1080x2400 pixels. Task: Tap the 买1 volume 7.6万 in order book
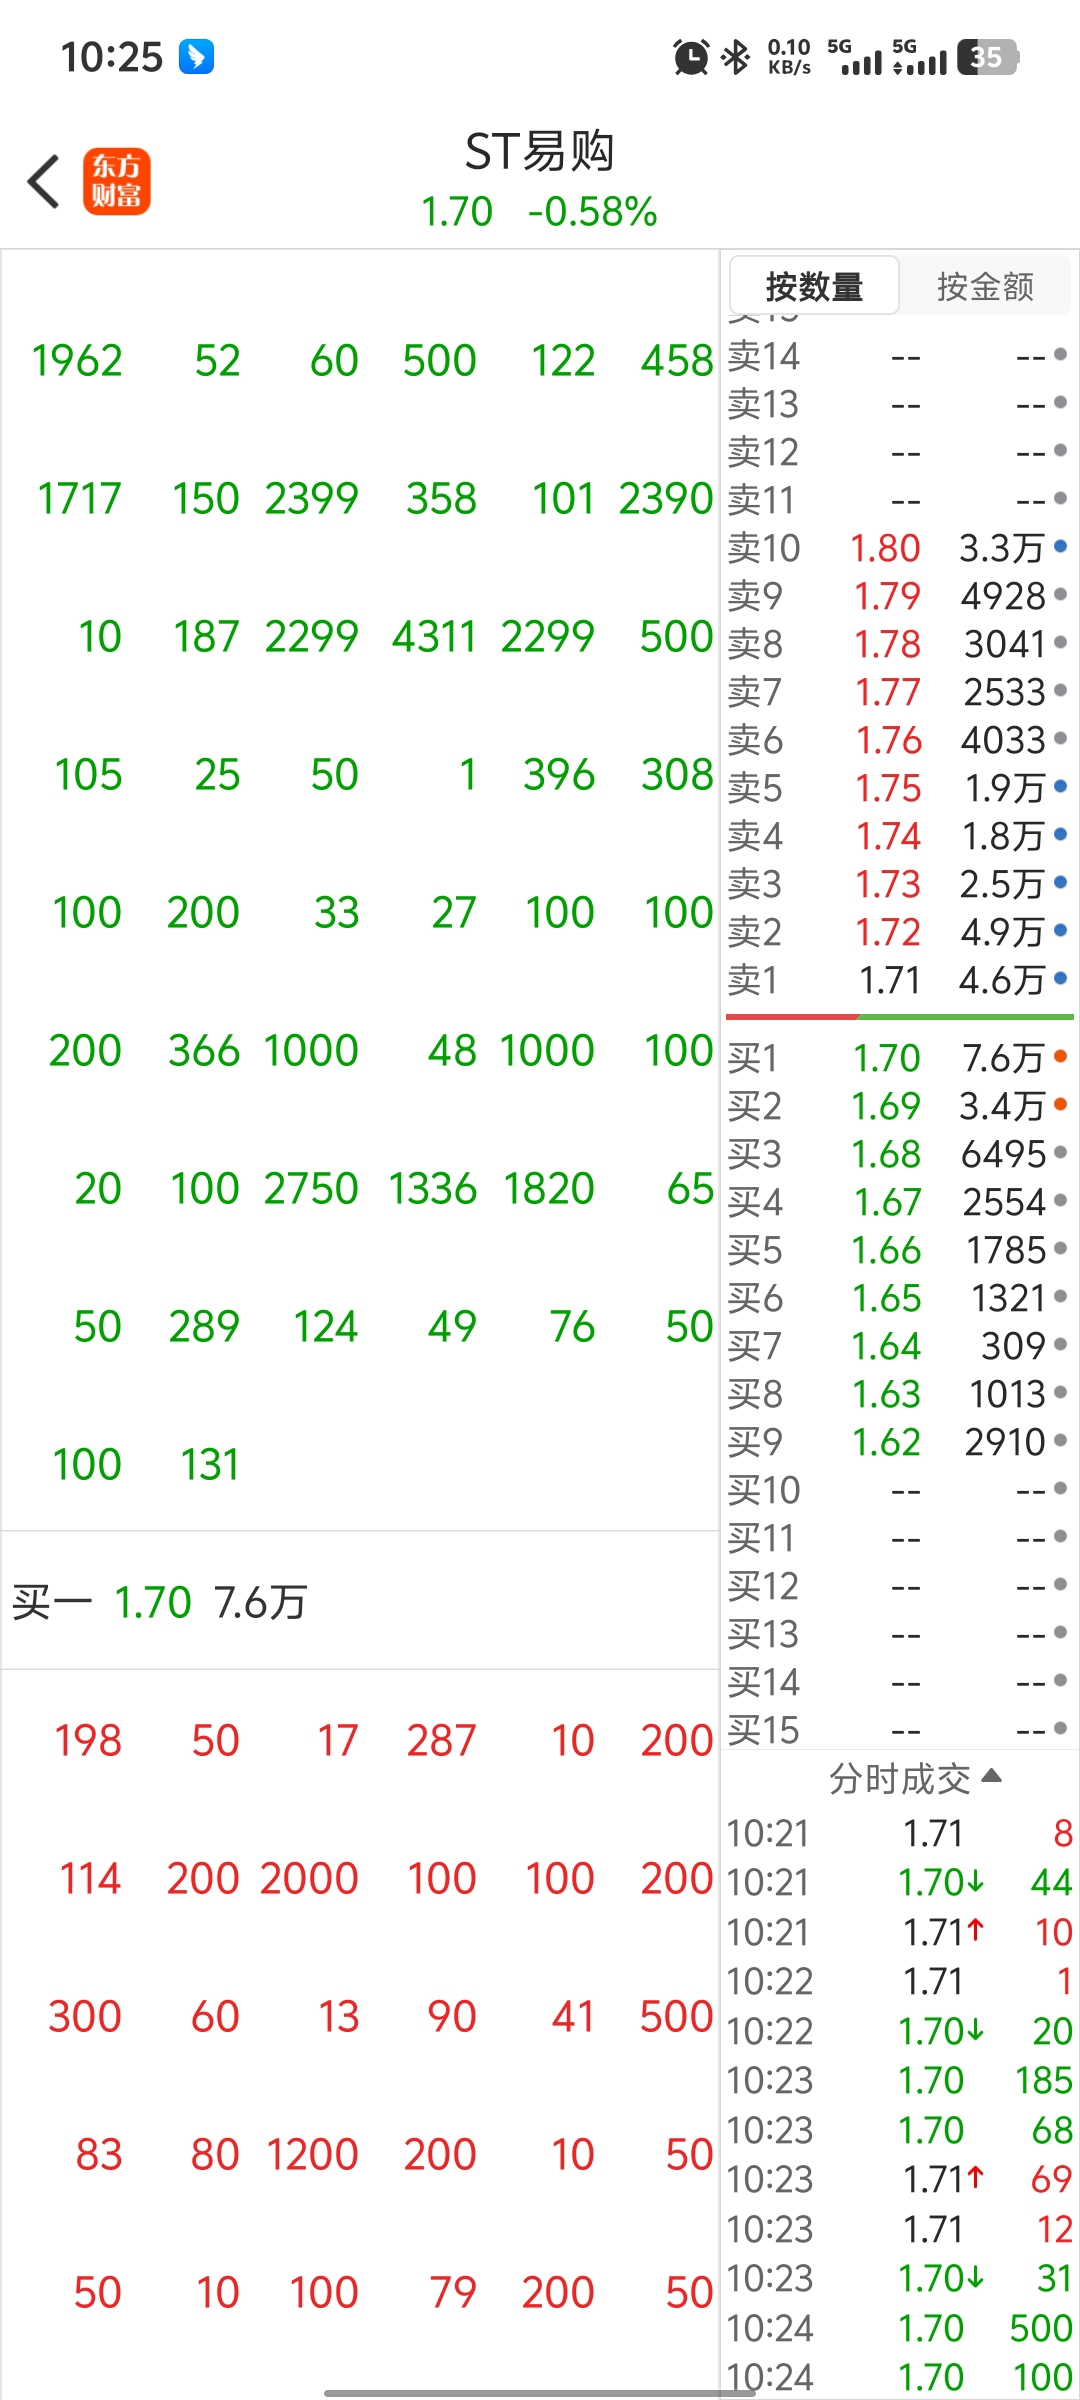pos(1003,1058)
